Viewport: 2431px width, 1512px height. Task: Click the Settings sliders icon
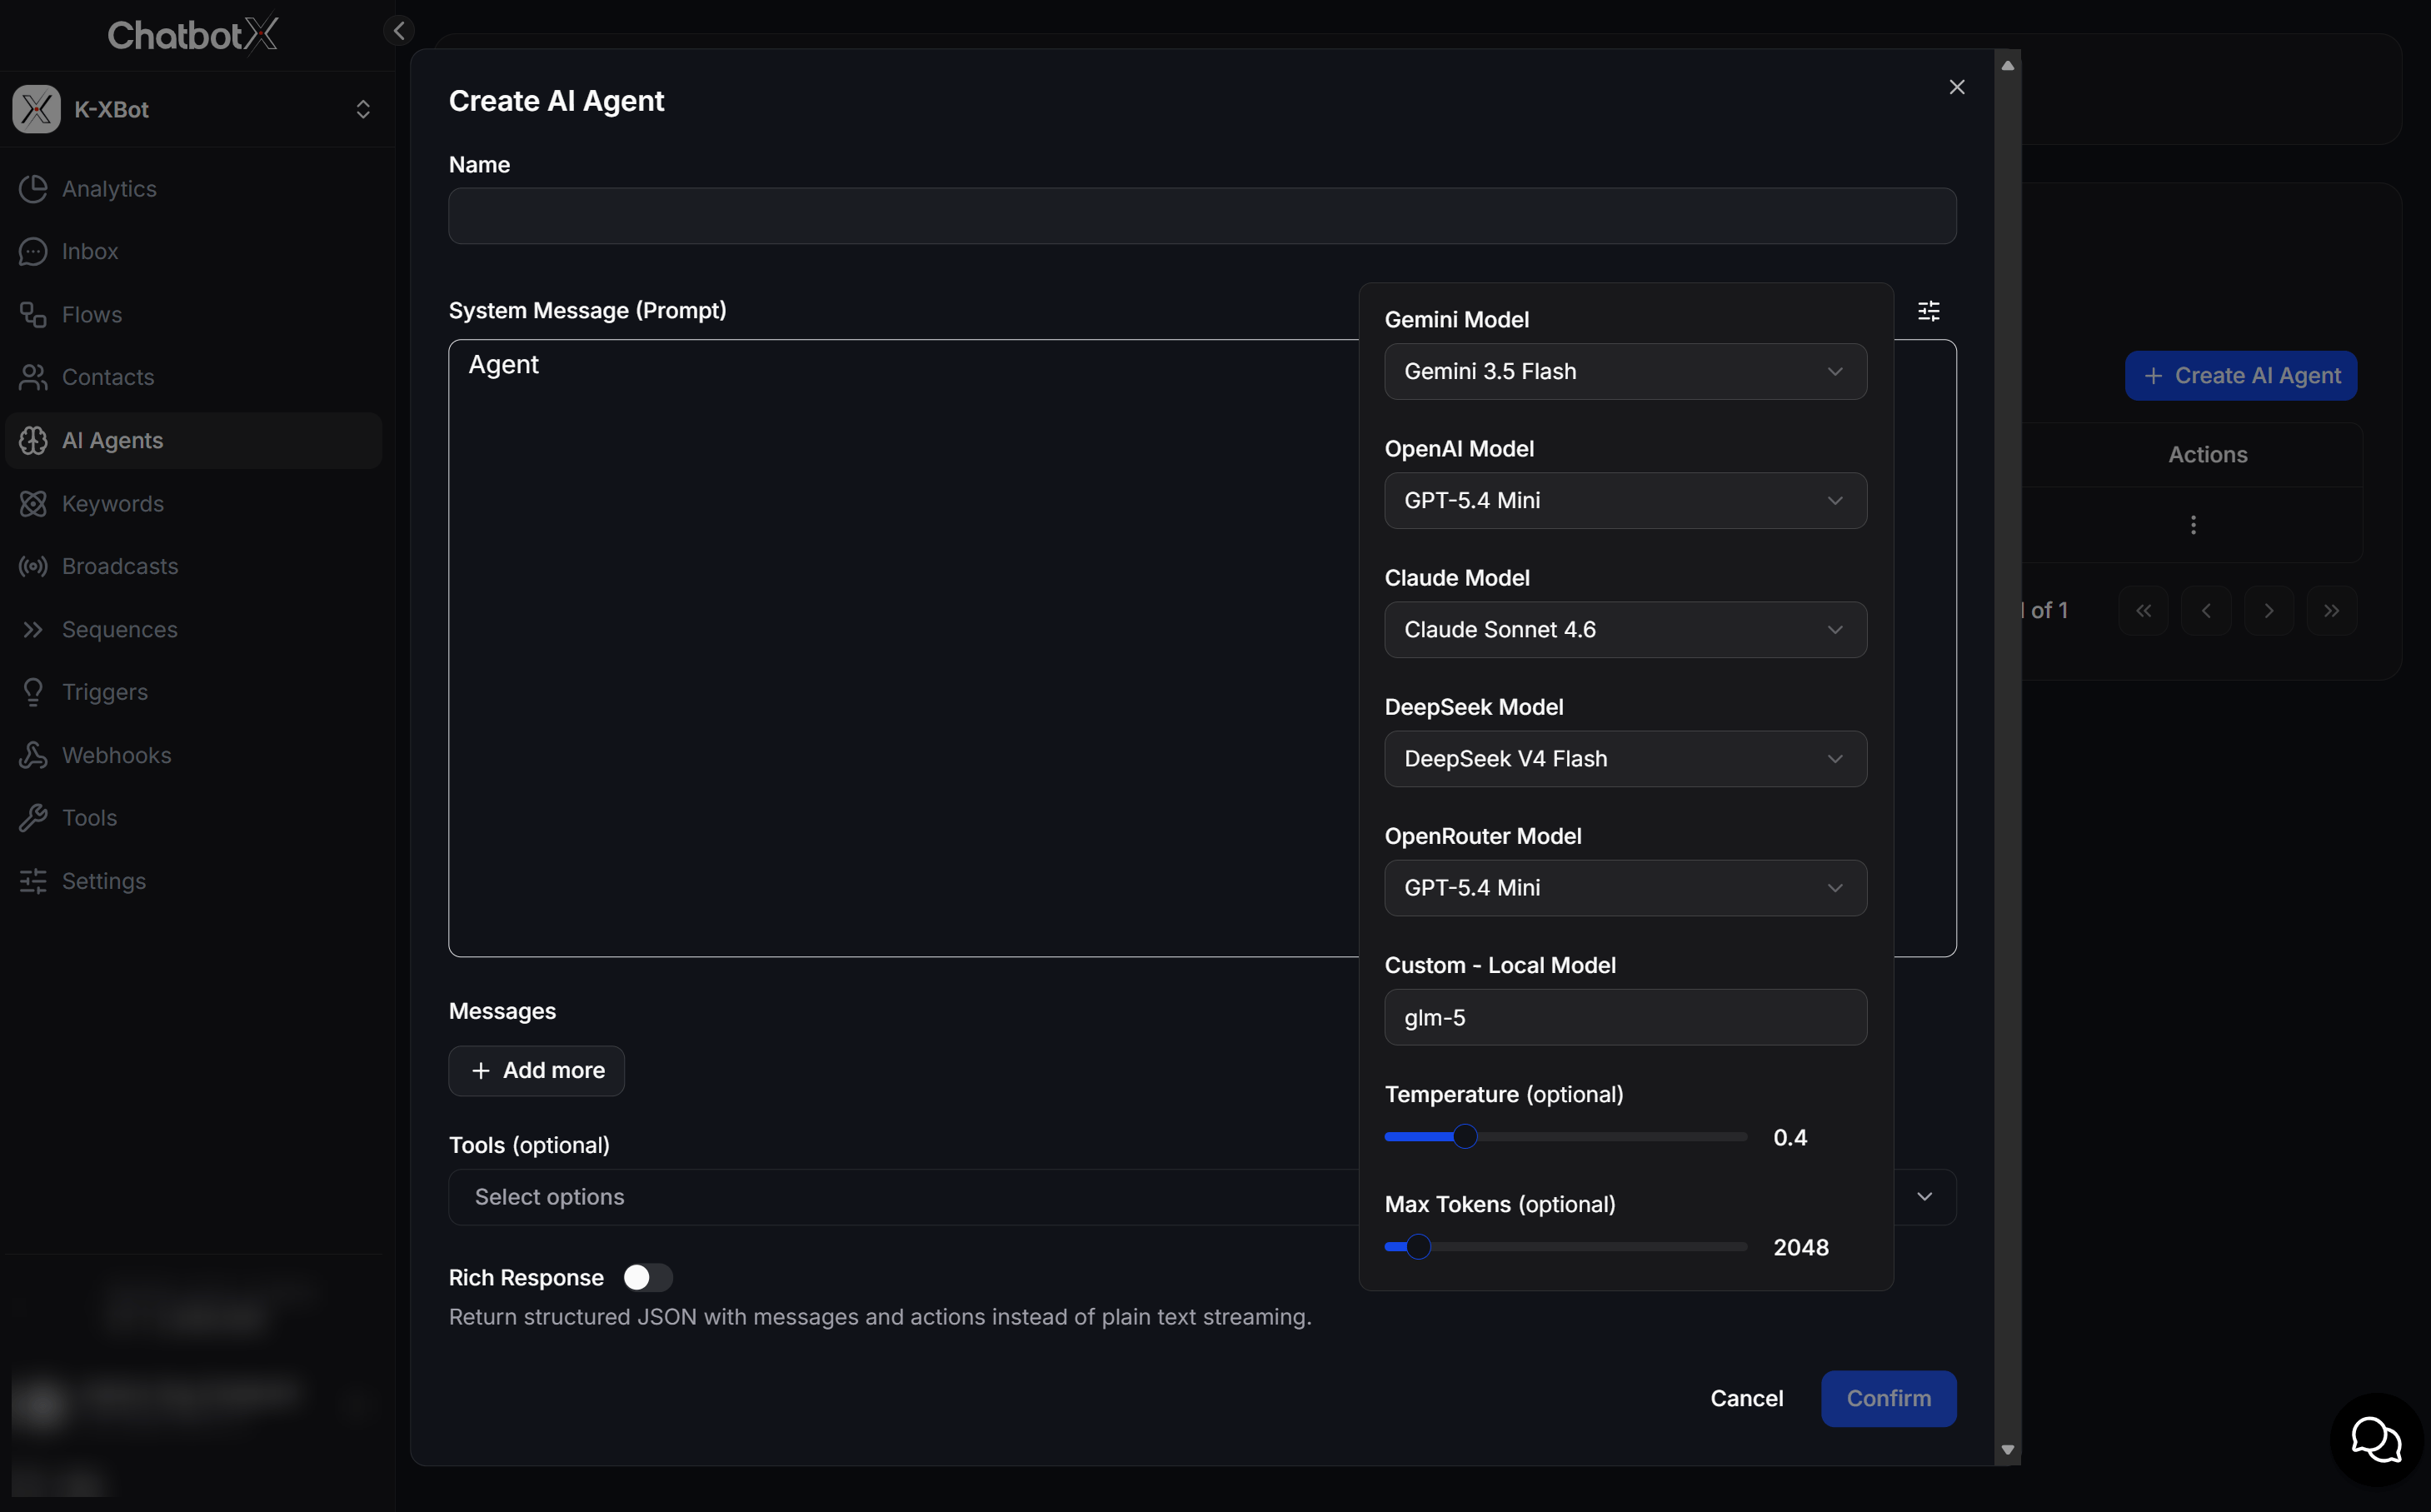pos(33,882)
